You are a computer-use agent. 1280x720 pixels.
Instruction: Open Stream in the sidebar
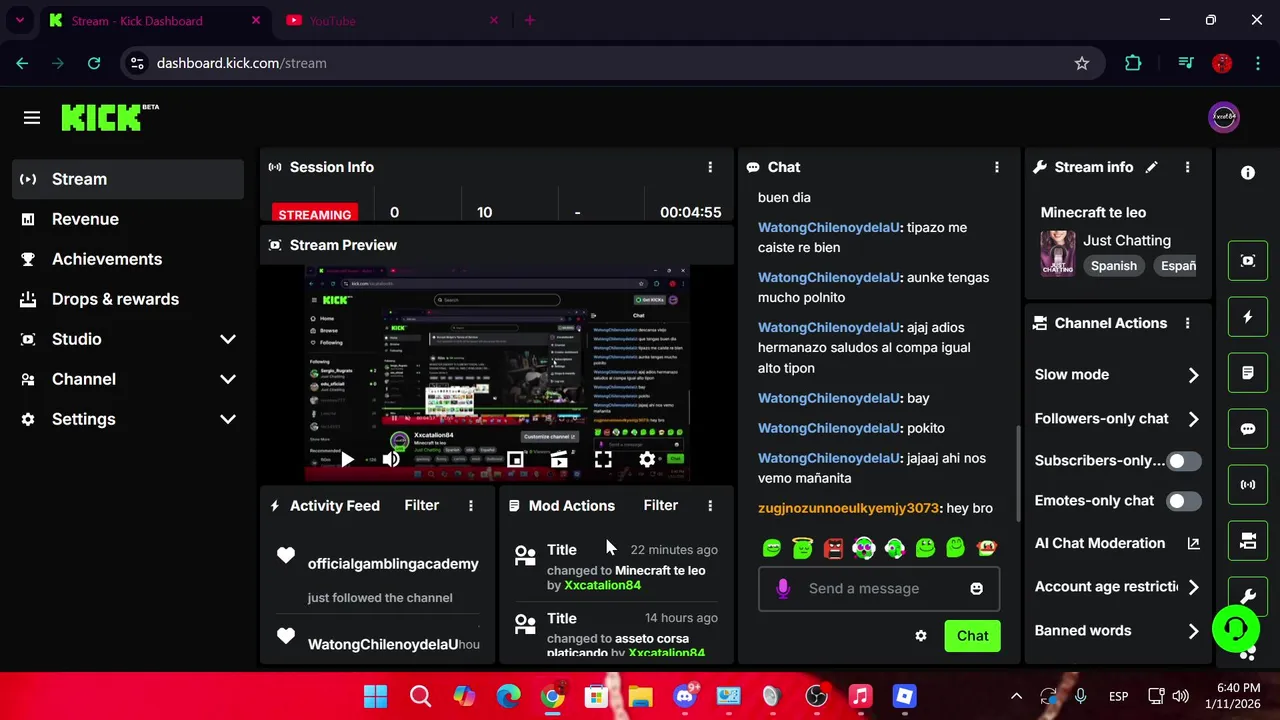pos(129,179)
